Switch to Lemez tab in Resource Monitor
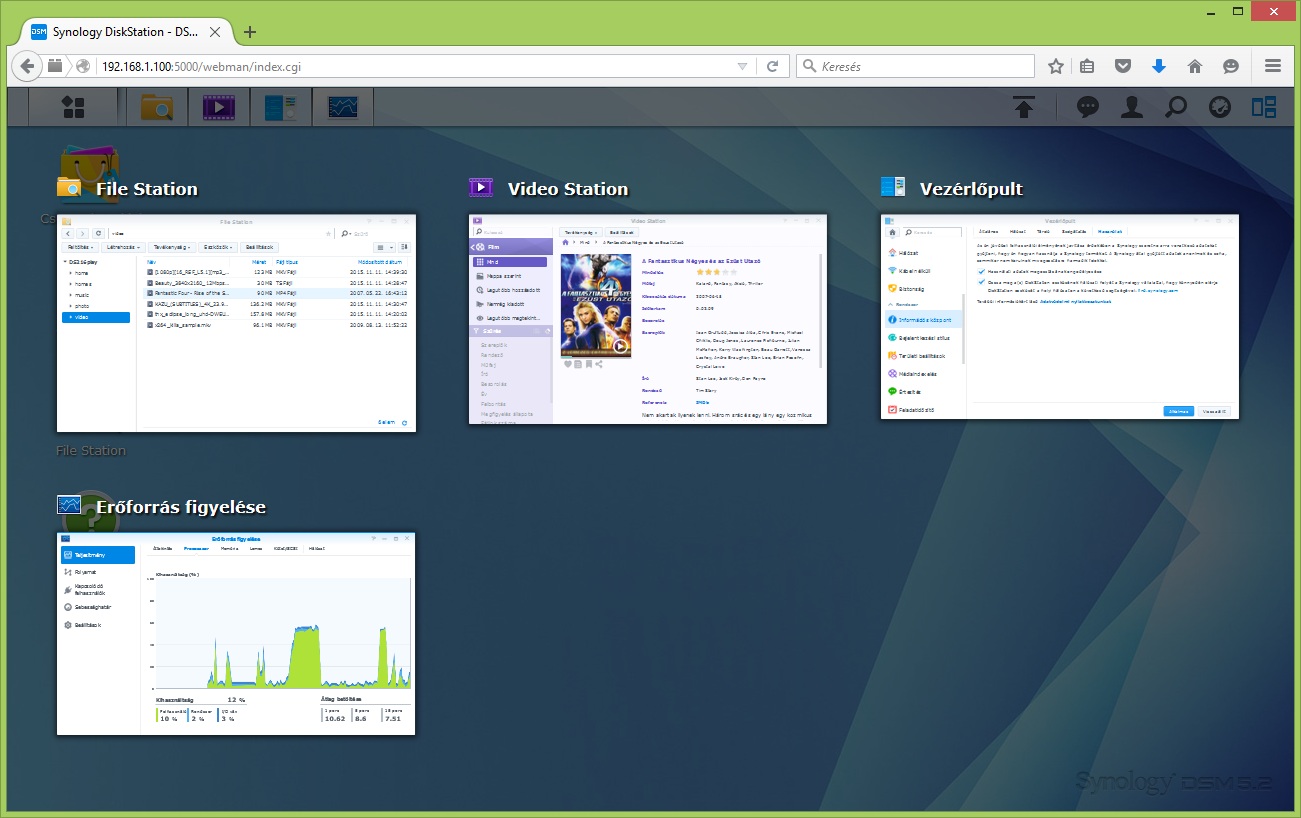The height and width of the screenshot is (818, 1301). [x=256, y=549]
